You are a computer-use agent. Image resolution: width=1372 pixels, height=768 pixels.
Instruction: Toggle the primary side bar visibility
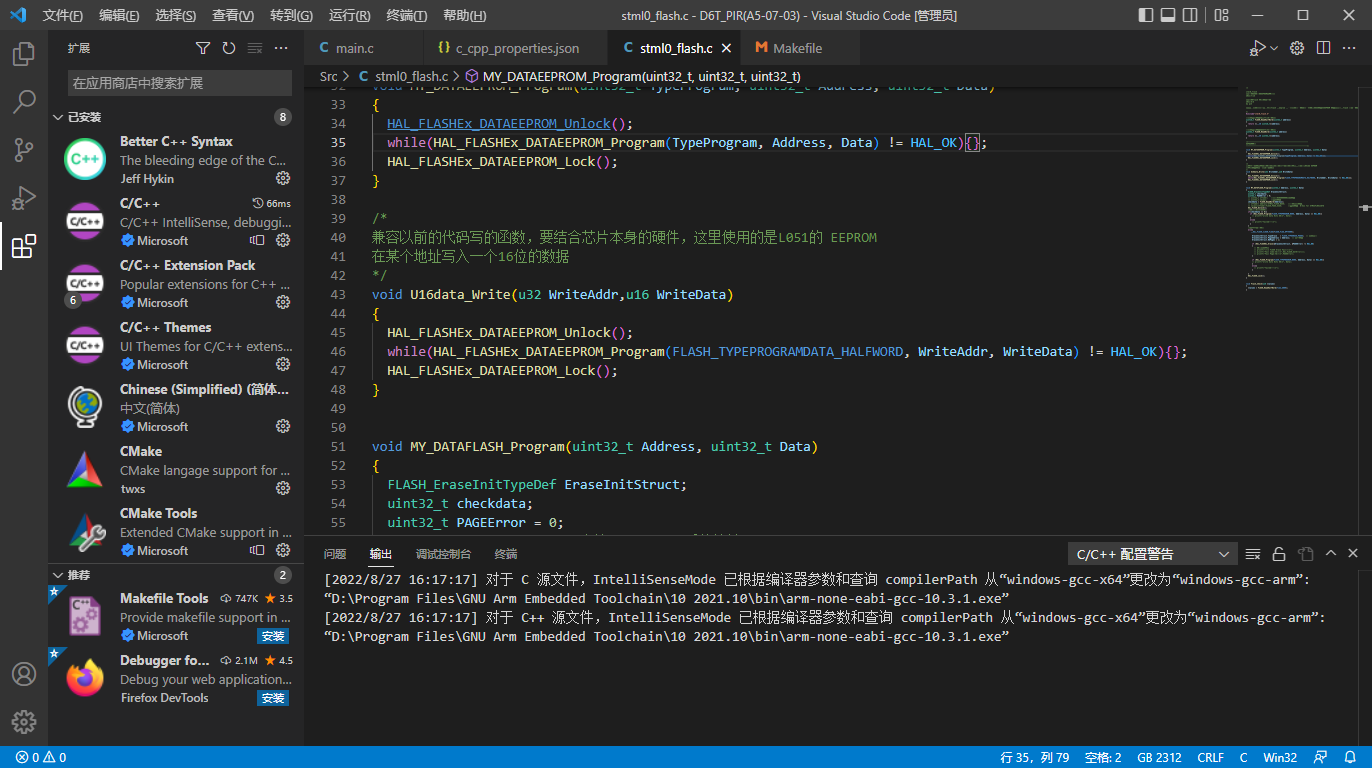click(x=1146, y=15)
